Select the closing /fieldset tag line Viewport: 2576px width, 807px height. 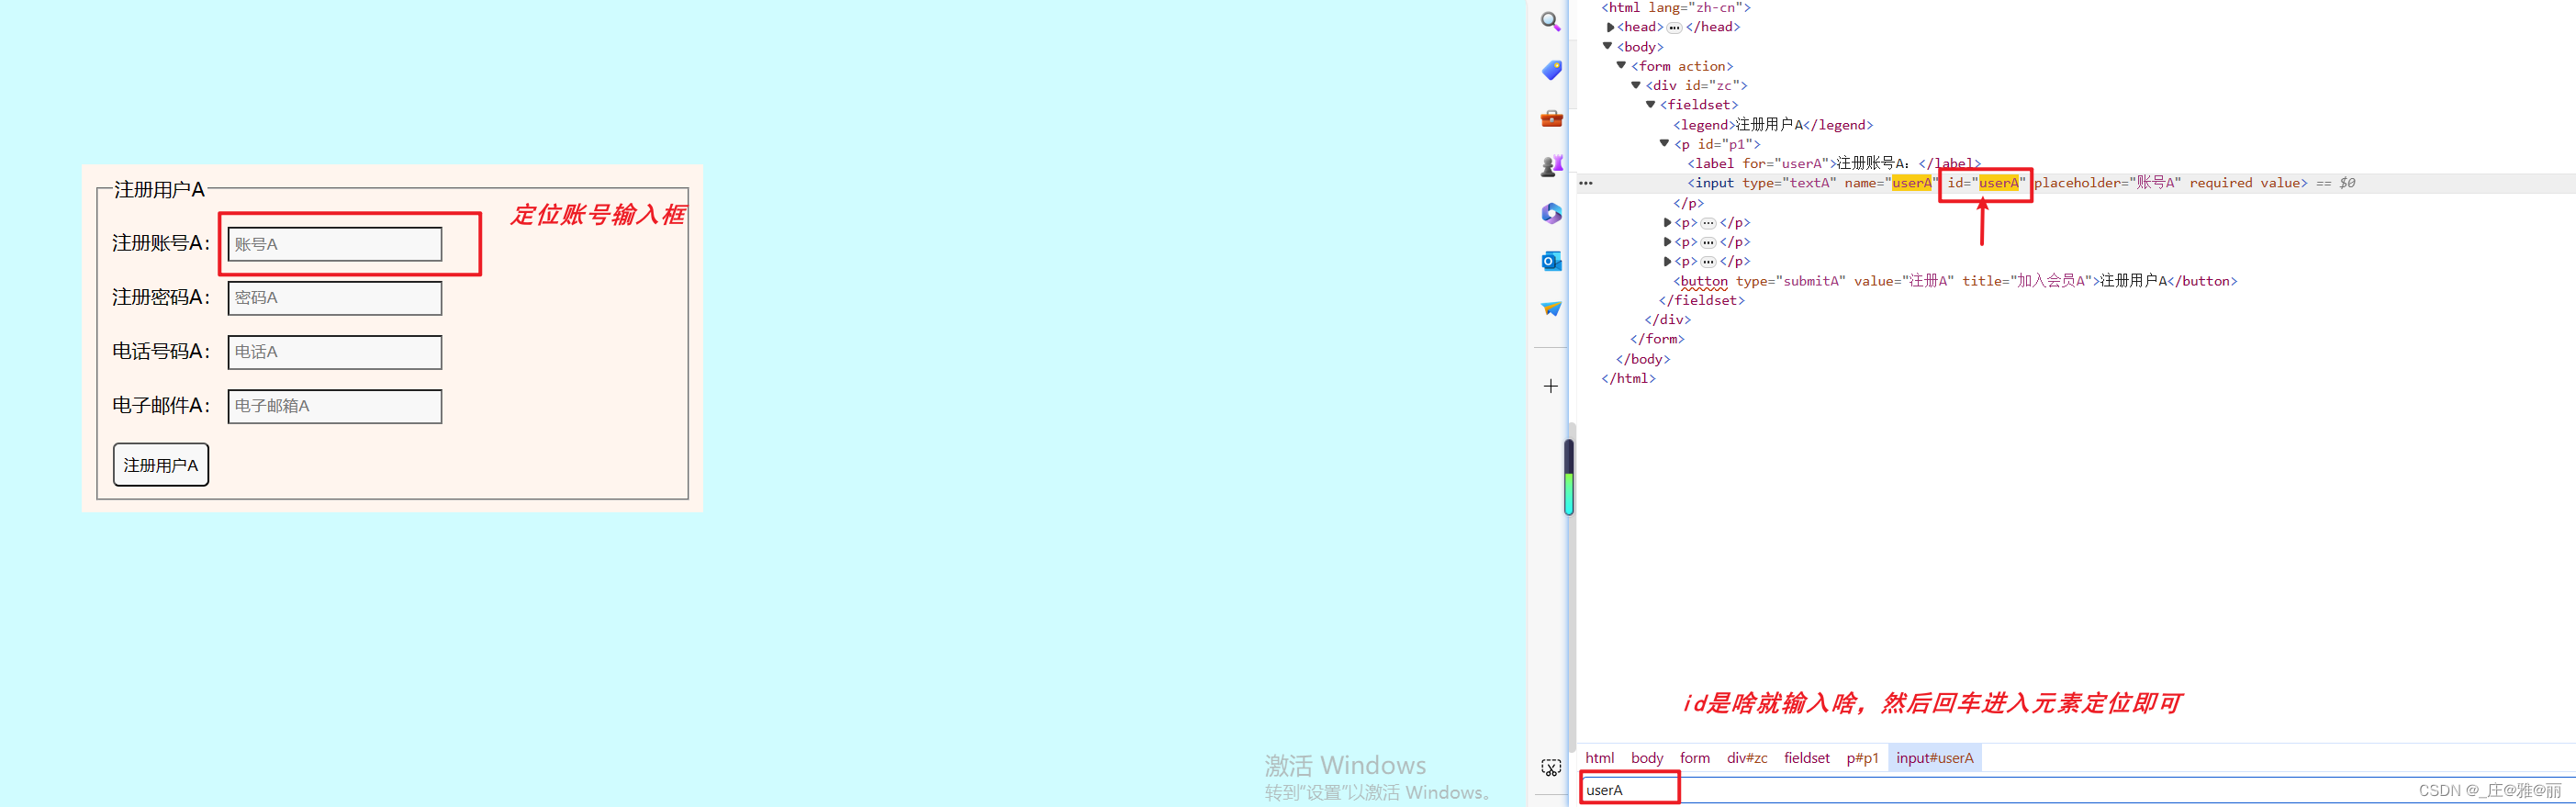(x=1702, y=300)
